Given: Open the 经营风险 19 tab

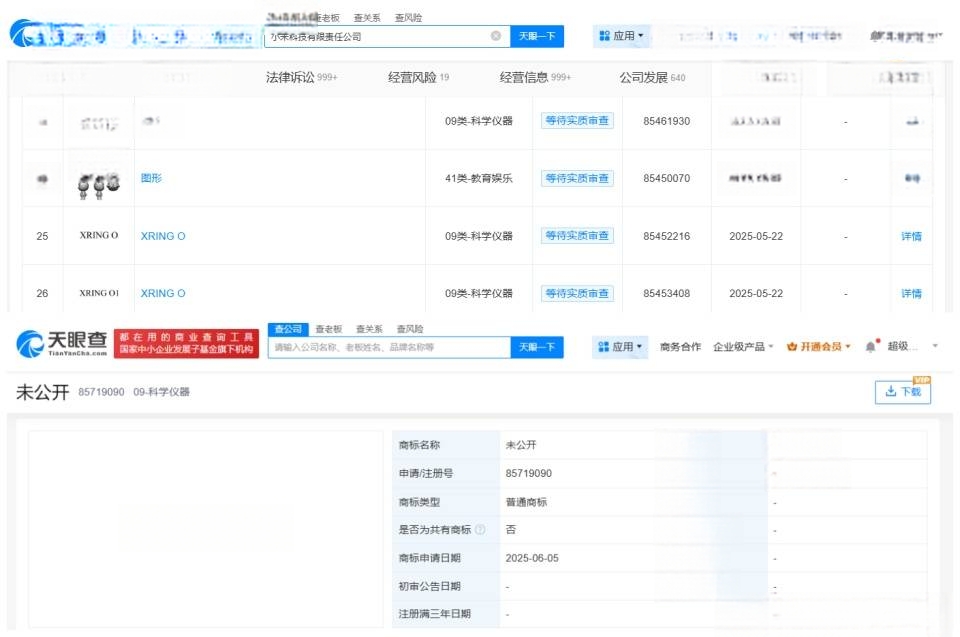Looking at the screenshot, I should pos(418,77).
